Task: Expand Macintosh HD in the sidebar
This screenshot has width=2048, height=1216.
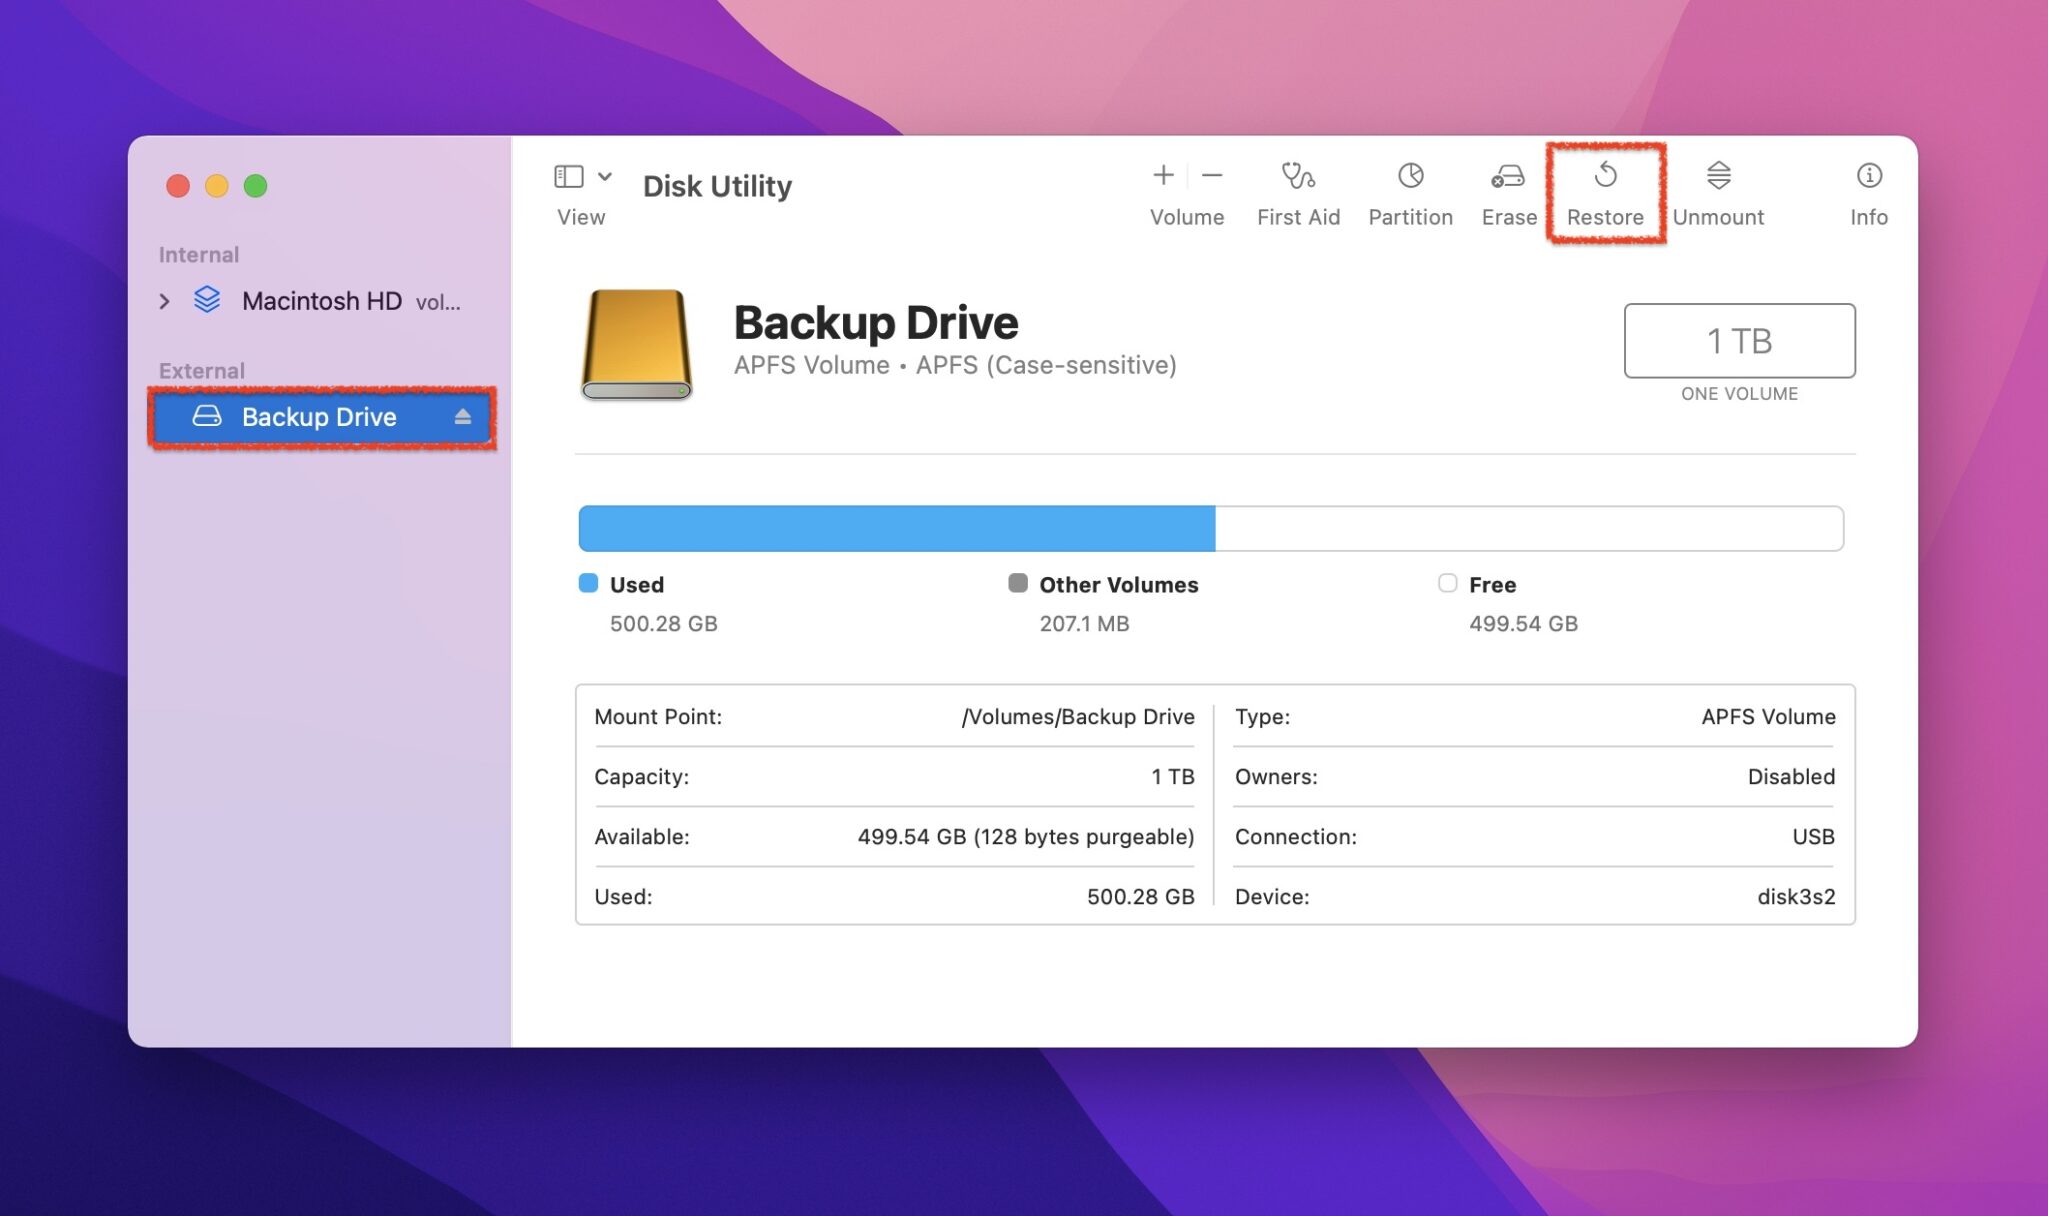Action: pos(164,301)
